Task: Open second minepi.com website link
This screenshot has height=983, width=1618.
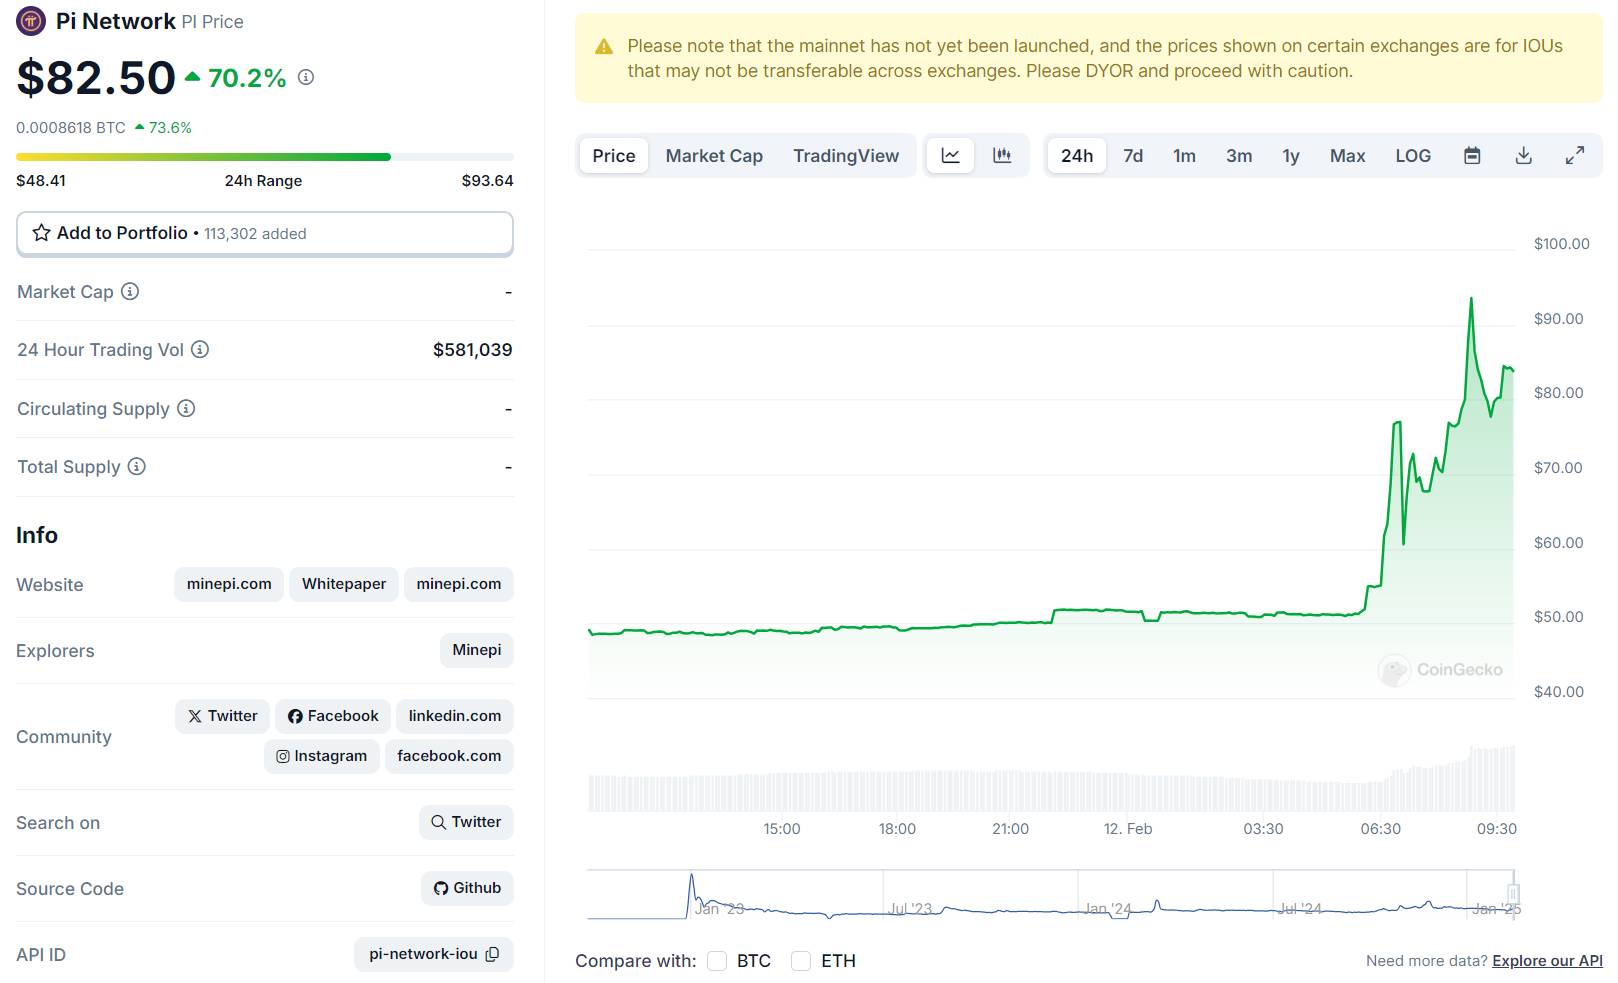Action: [459, 584]
